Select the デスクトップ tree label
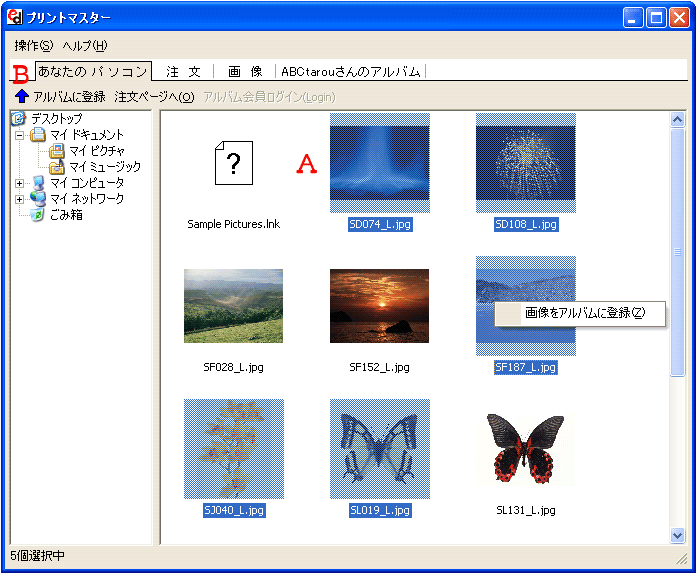Image resolution: width=696 pixels, height=574 pixels. tap(57, 119)
